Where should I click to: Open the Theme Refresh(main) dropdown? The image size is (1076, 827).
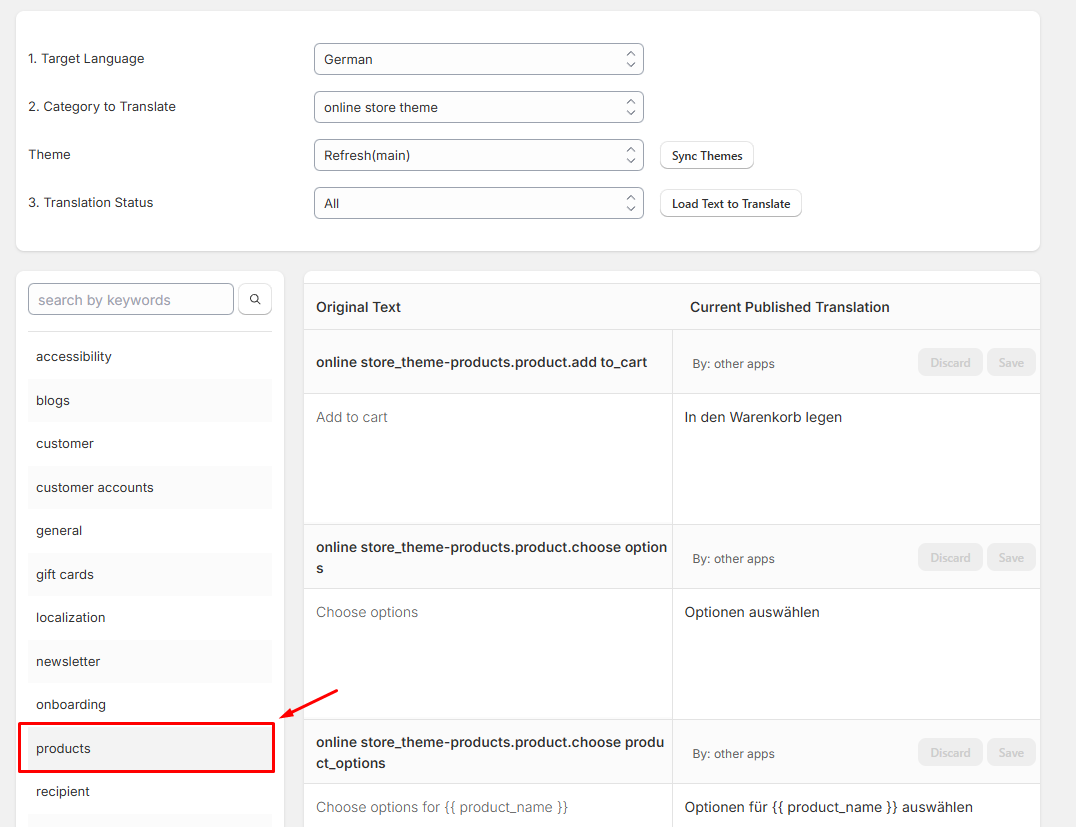tap(478, 155)
